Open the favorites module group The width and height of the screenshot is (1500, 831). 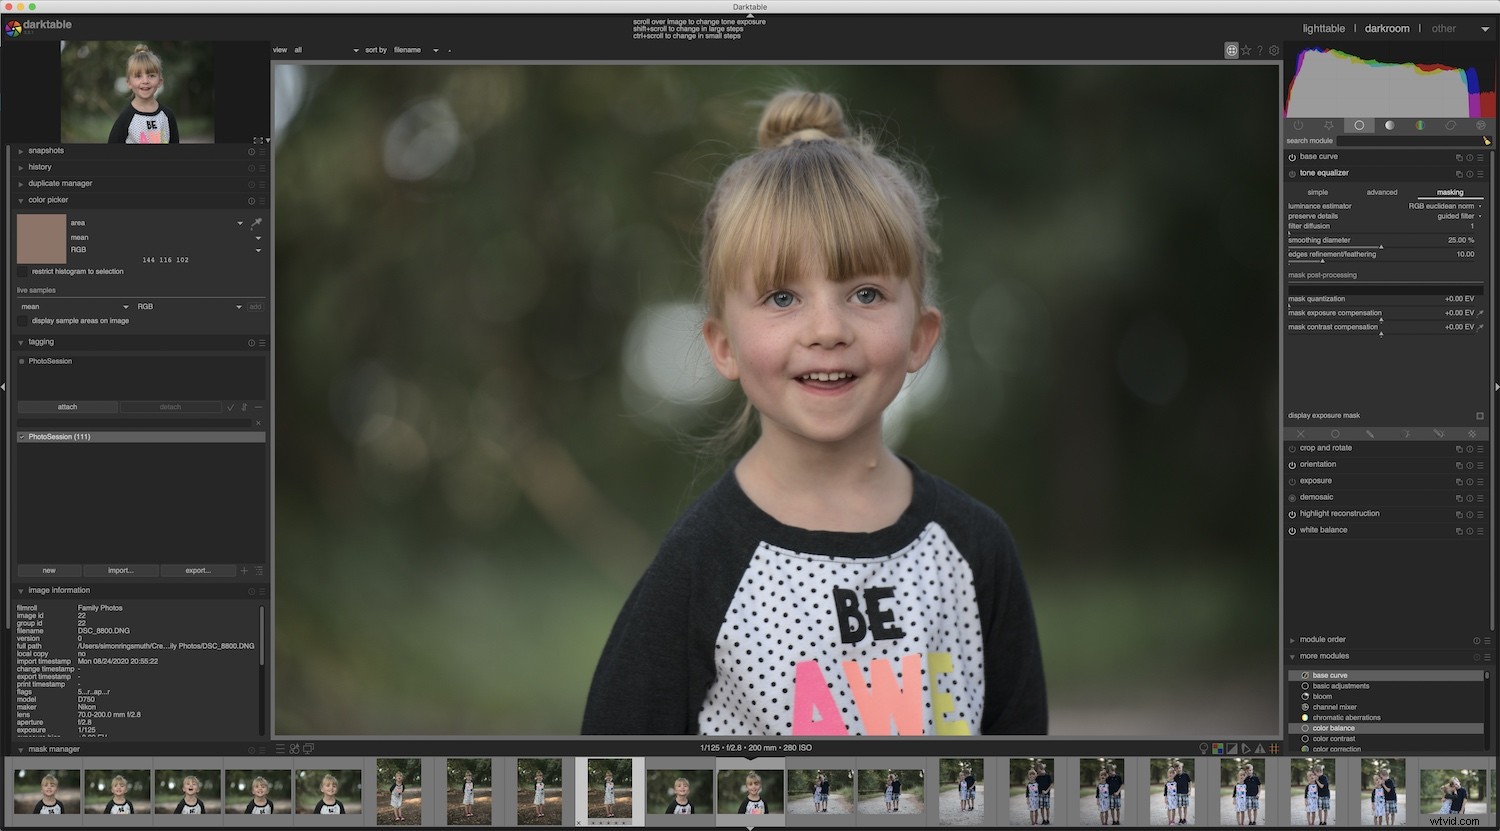pos(1329,125)
